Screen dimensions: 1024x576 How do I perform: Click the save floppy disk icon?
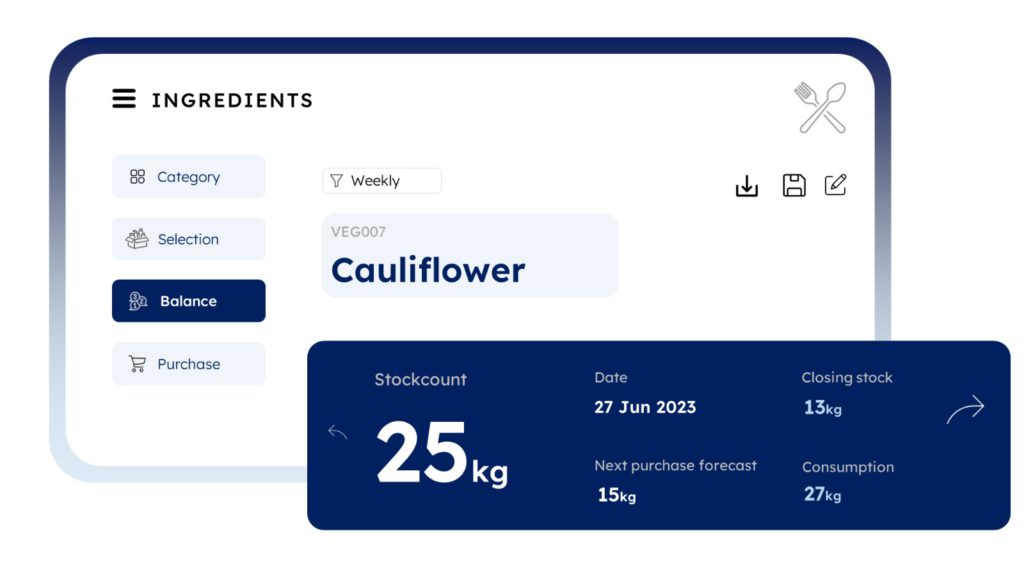(x=794, y=185)
